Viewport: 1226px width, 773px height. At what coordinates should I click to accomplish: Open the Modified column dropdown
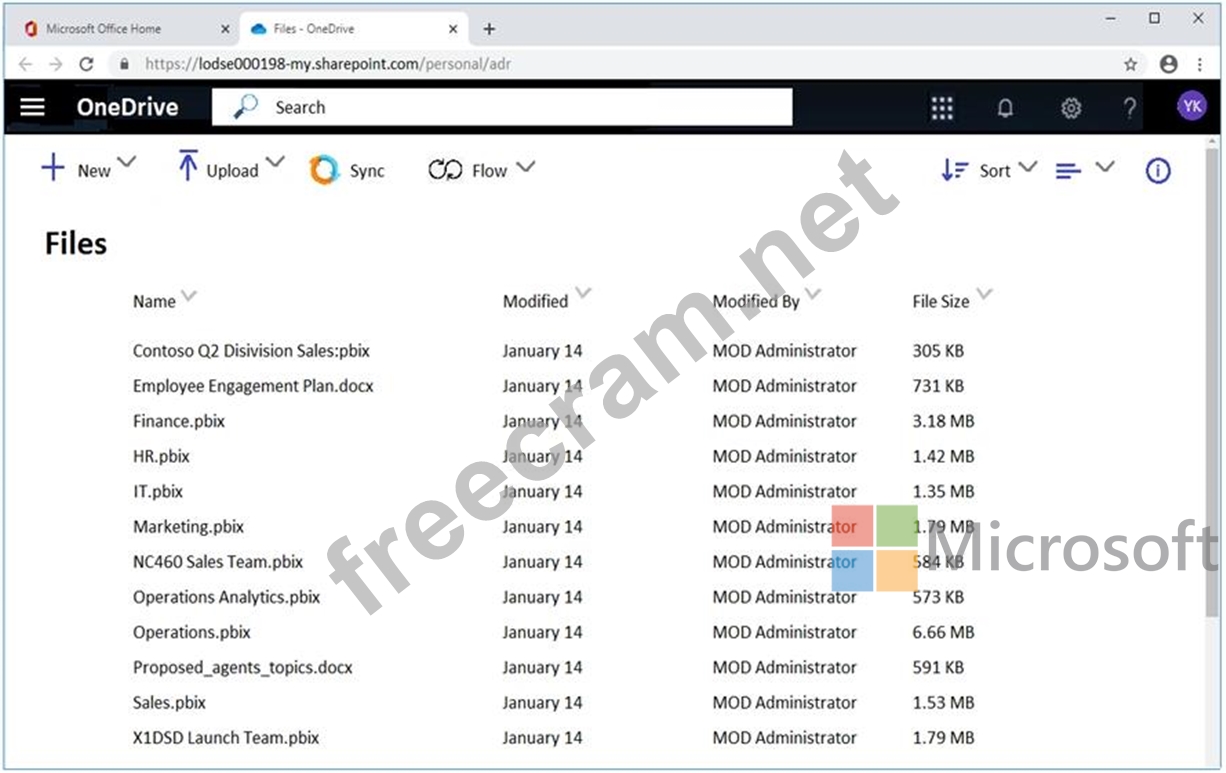[x=584, y=294]
